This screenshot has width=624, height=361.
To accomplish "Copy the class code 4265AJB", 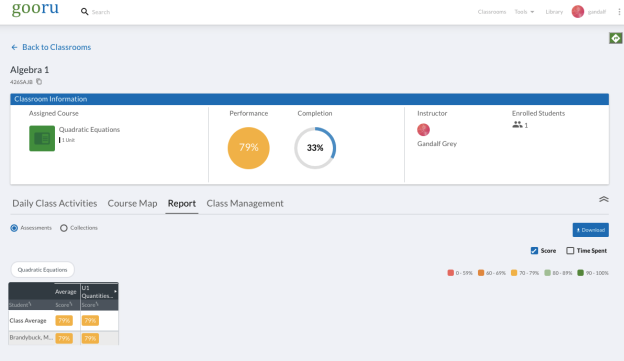I will [39, 82].
